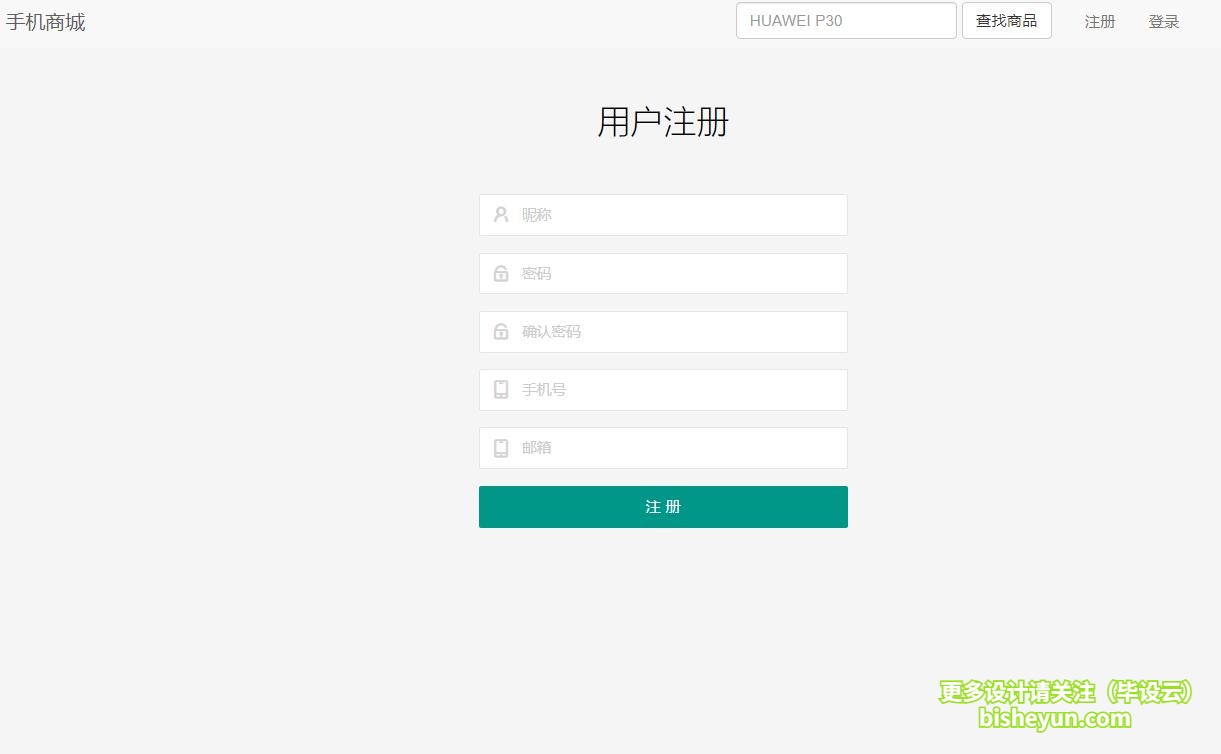Viewport: 1221px width, 754px height.
Task: Open the 注册 link in top navigation
Action: click(1099, 22)
